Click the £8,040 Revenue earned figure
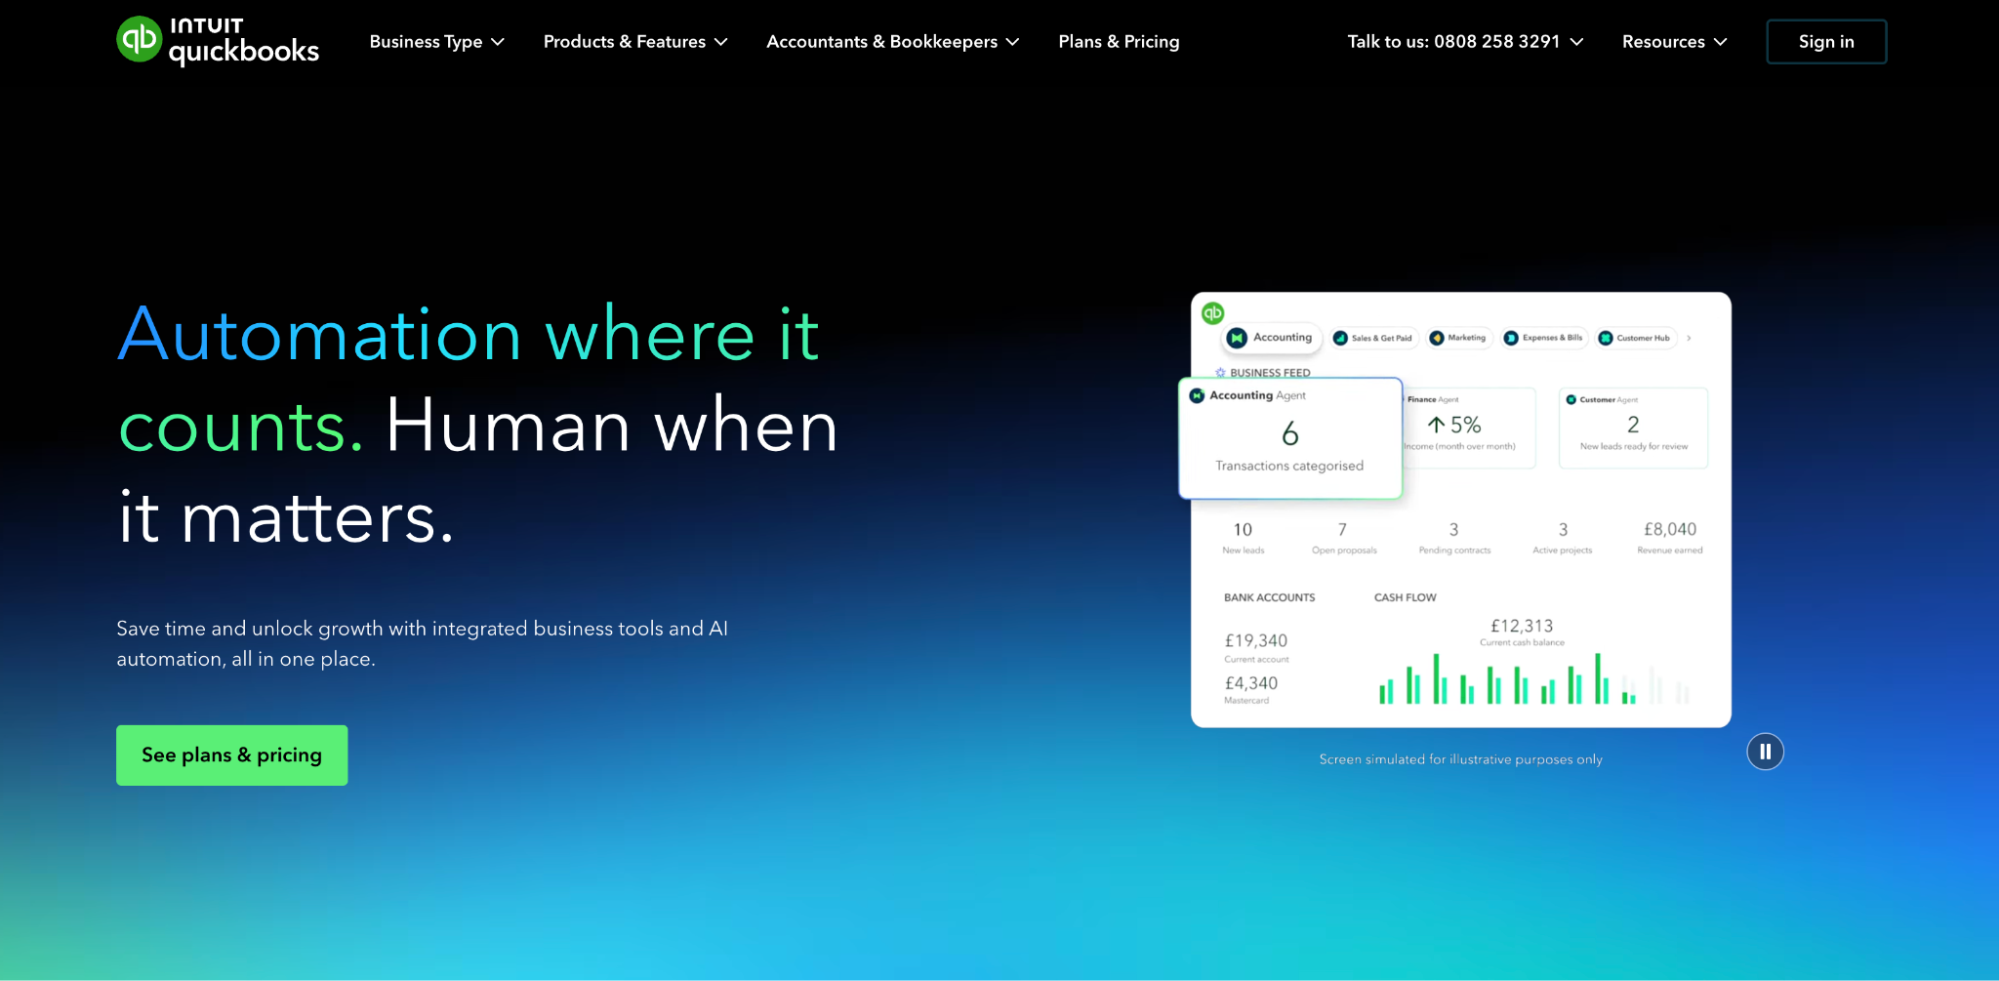 1670,536
